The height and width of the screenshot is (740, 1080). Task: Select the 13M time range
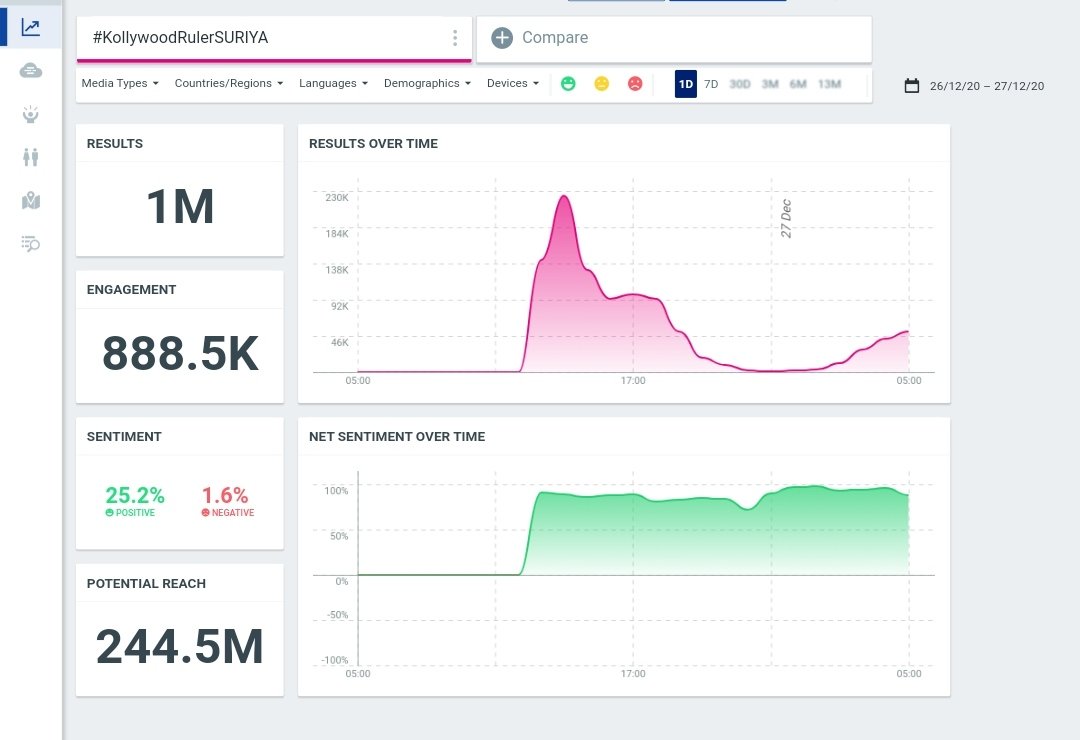pyautogui.click(x=829, y=84)
